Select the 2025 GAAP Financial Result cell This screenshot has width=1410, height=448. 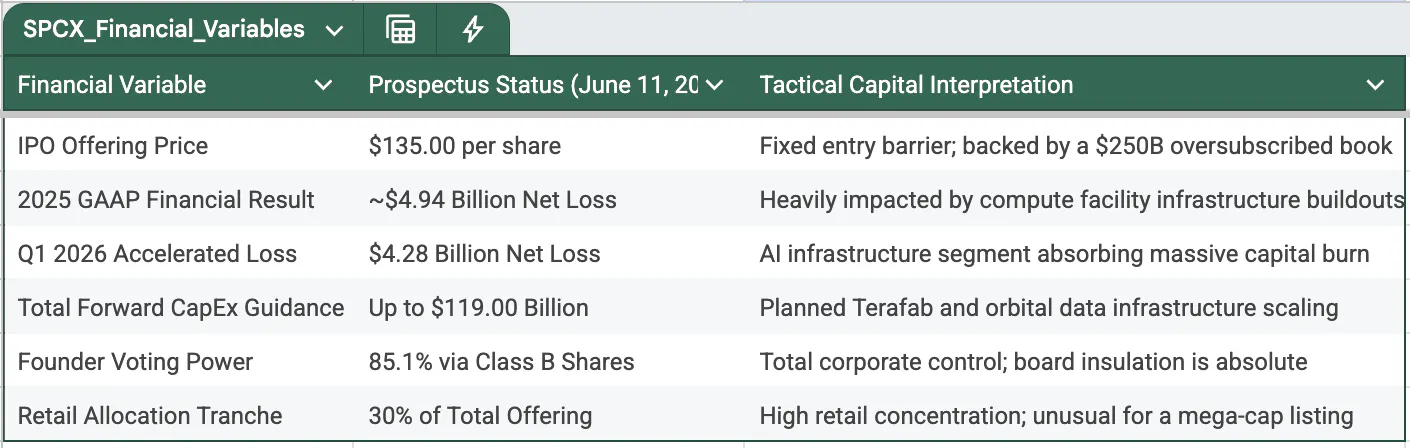178,199
